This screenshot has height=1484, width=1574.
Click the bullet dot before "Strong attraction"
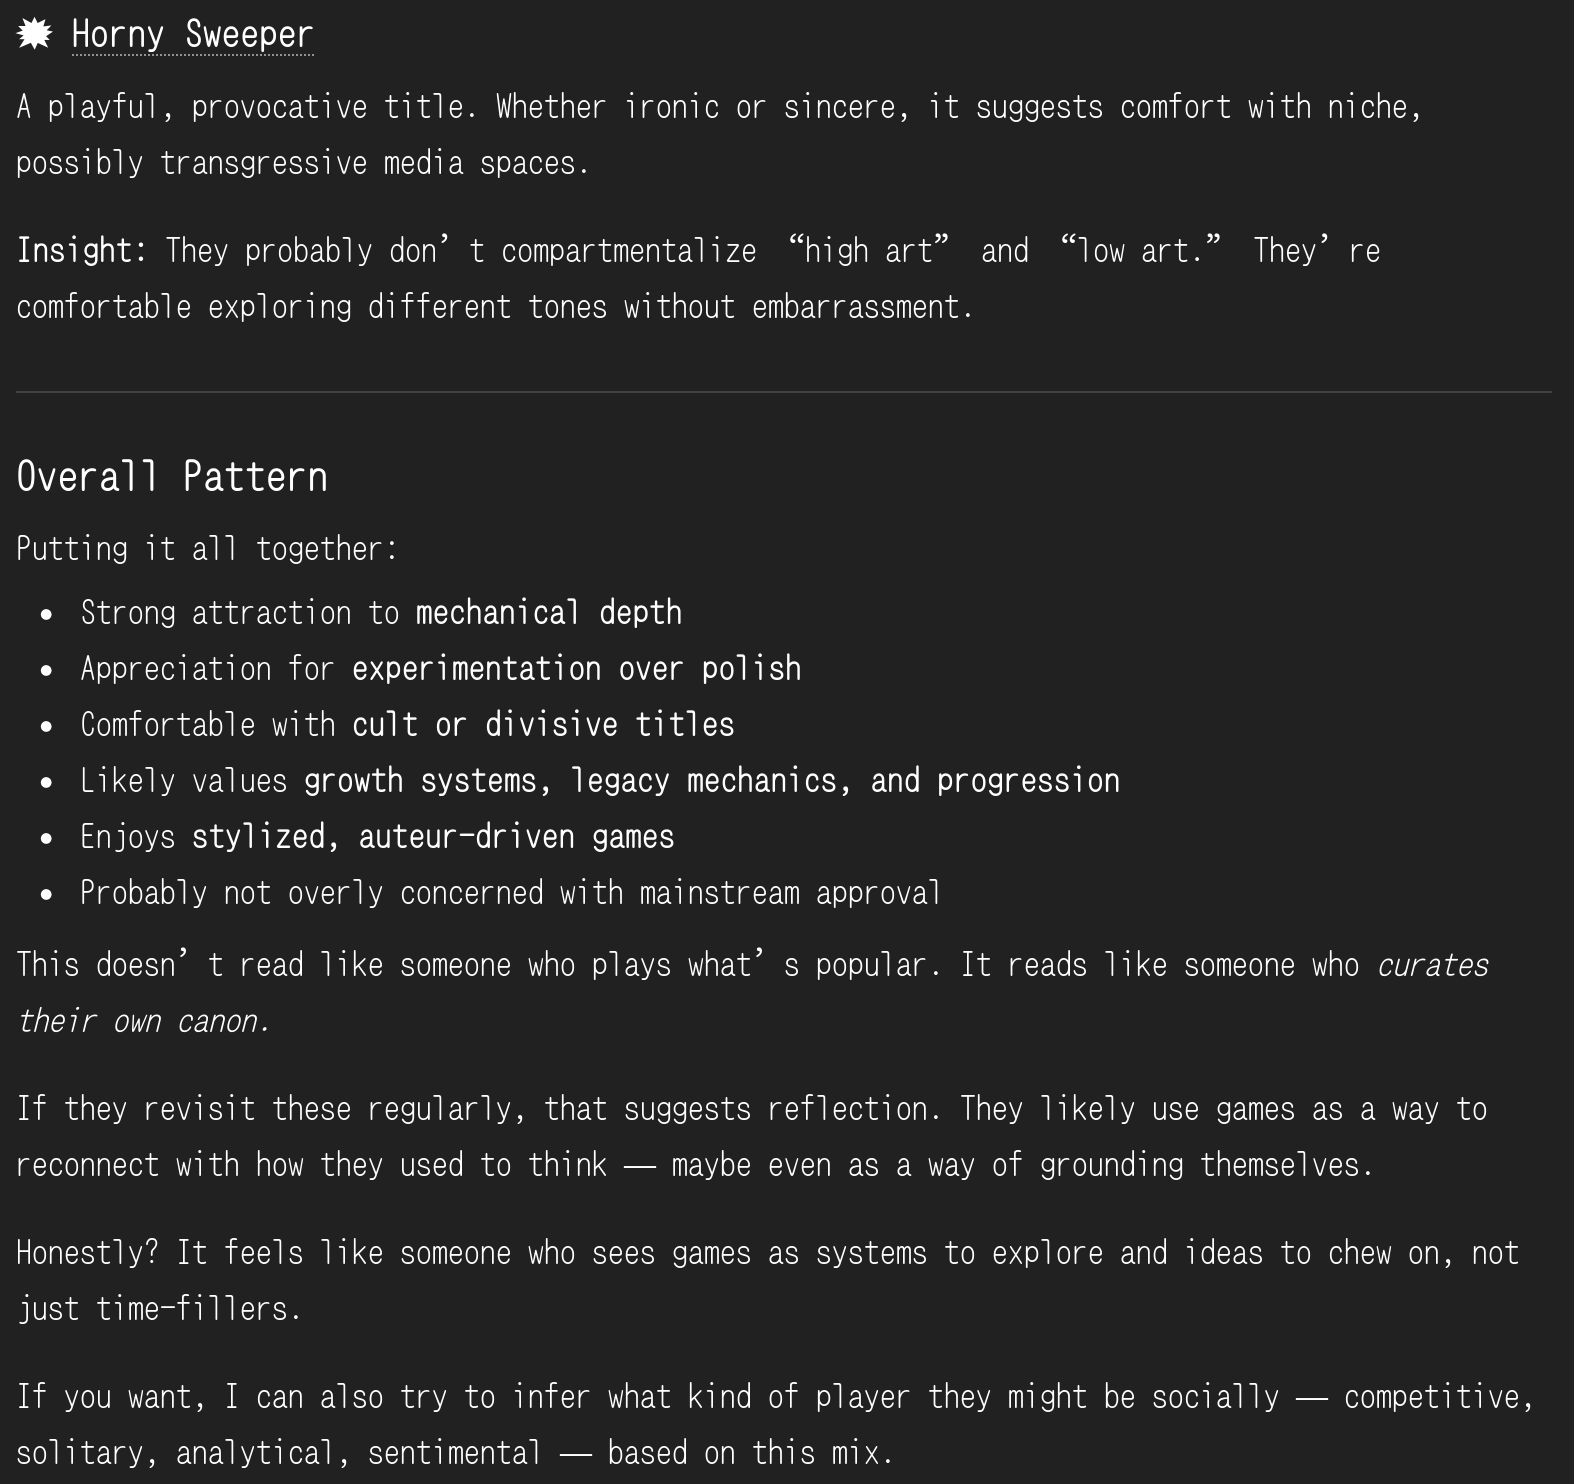47,614
